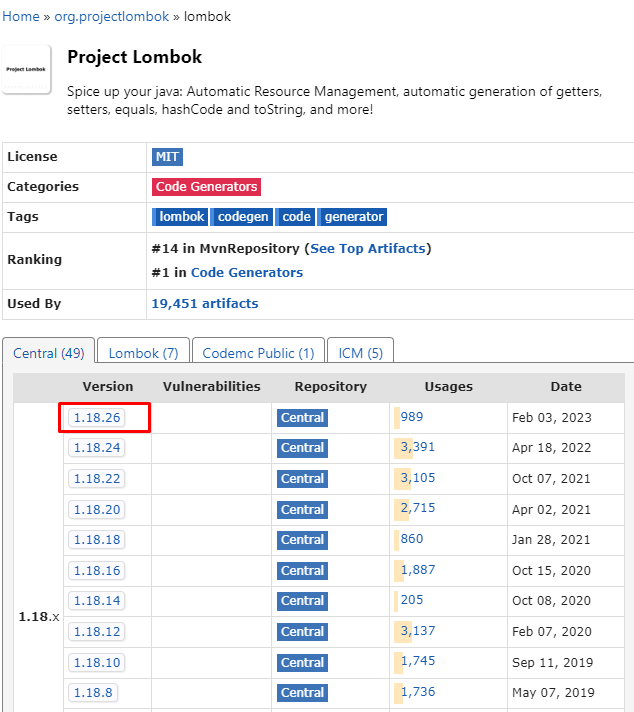
Task: Click the MIT license badge
Action: pos(167,157)
